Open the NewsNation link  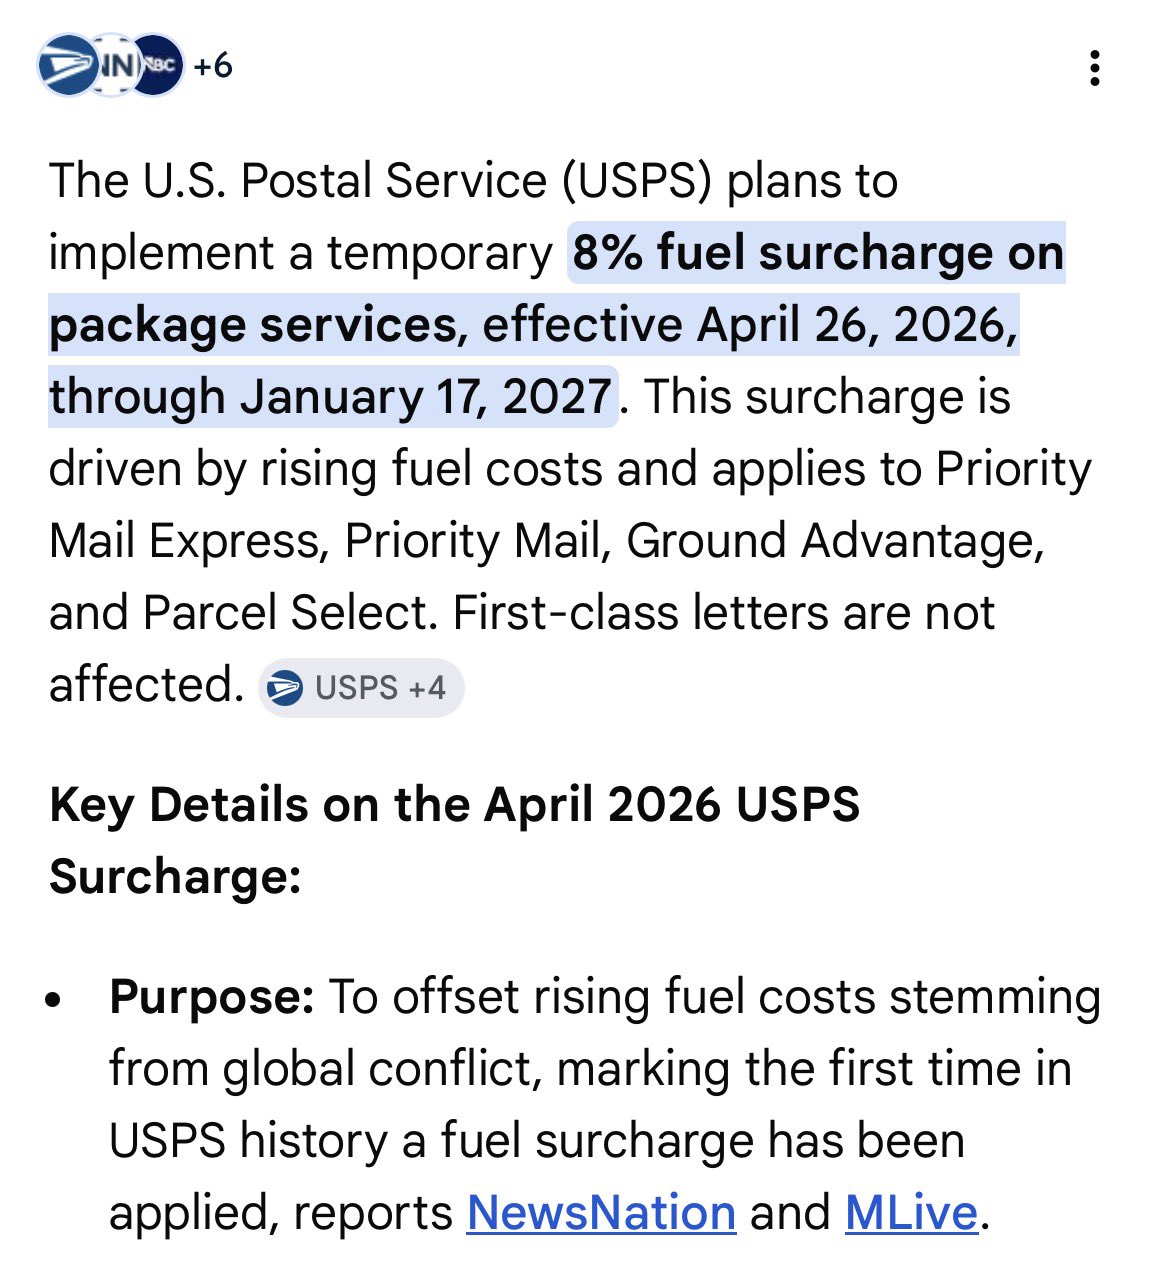[x=601, y=1213]
